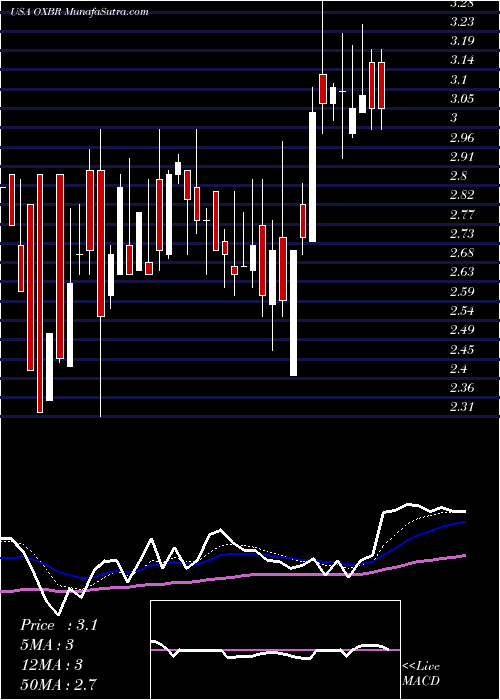The image size is (500, 700).
Task: Click the 2.49 price axis label
Action: 462,330
